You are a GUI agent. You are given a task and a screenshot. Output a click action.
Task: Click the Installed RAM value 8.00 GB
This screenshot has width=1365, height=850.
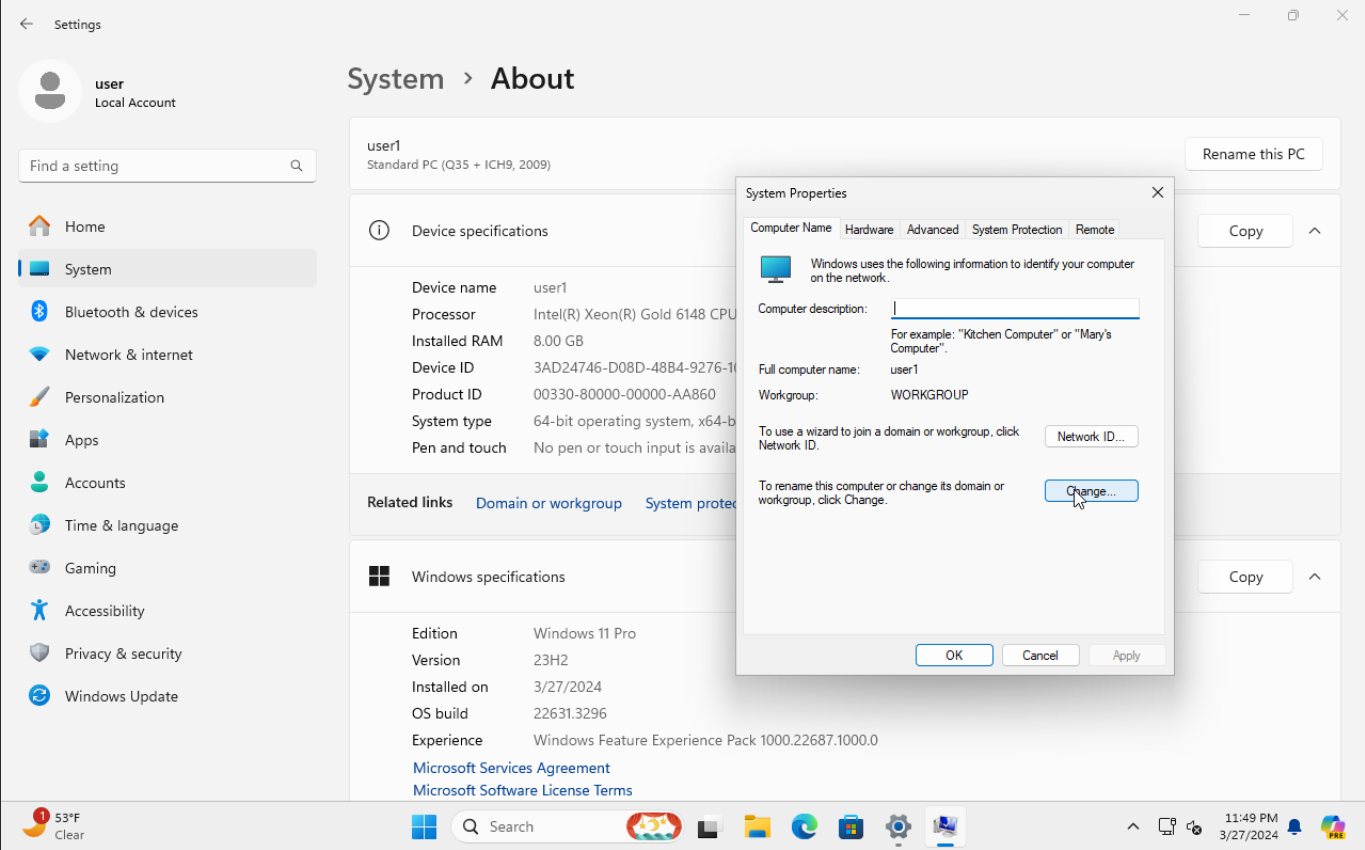pos(558,341)
